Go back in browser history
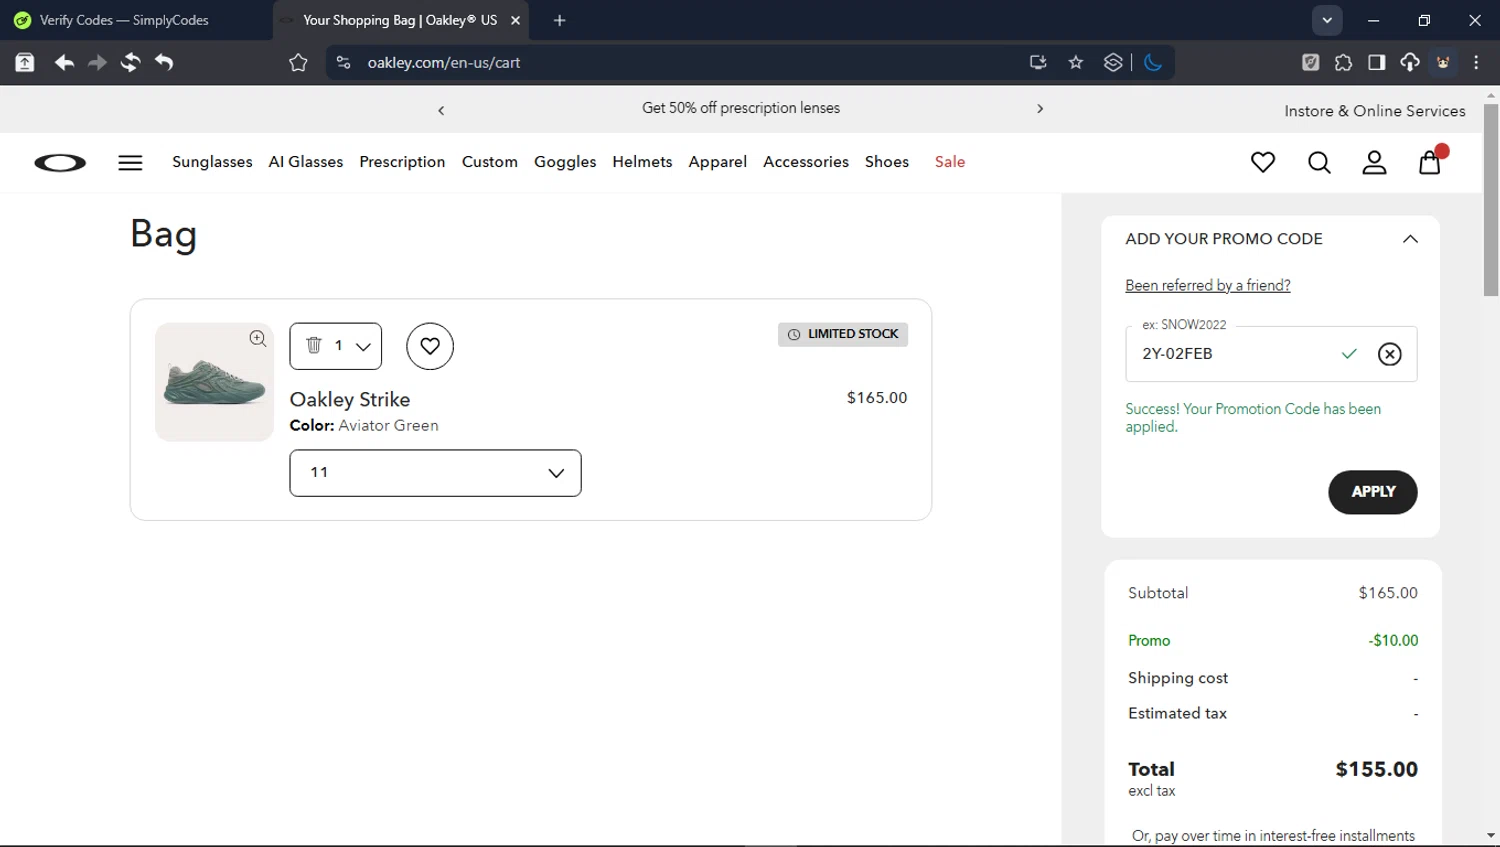The image size is (1500, 847). (x=64, y=62)
